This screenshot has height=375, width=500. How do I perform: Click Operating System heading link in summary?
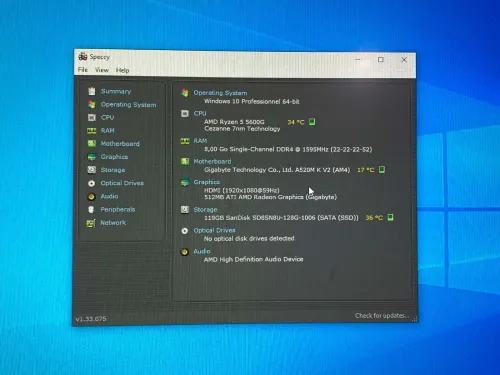tap(220, 93)
